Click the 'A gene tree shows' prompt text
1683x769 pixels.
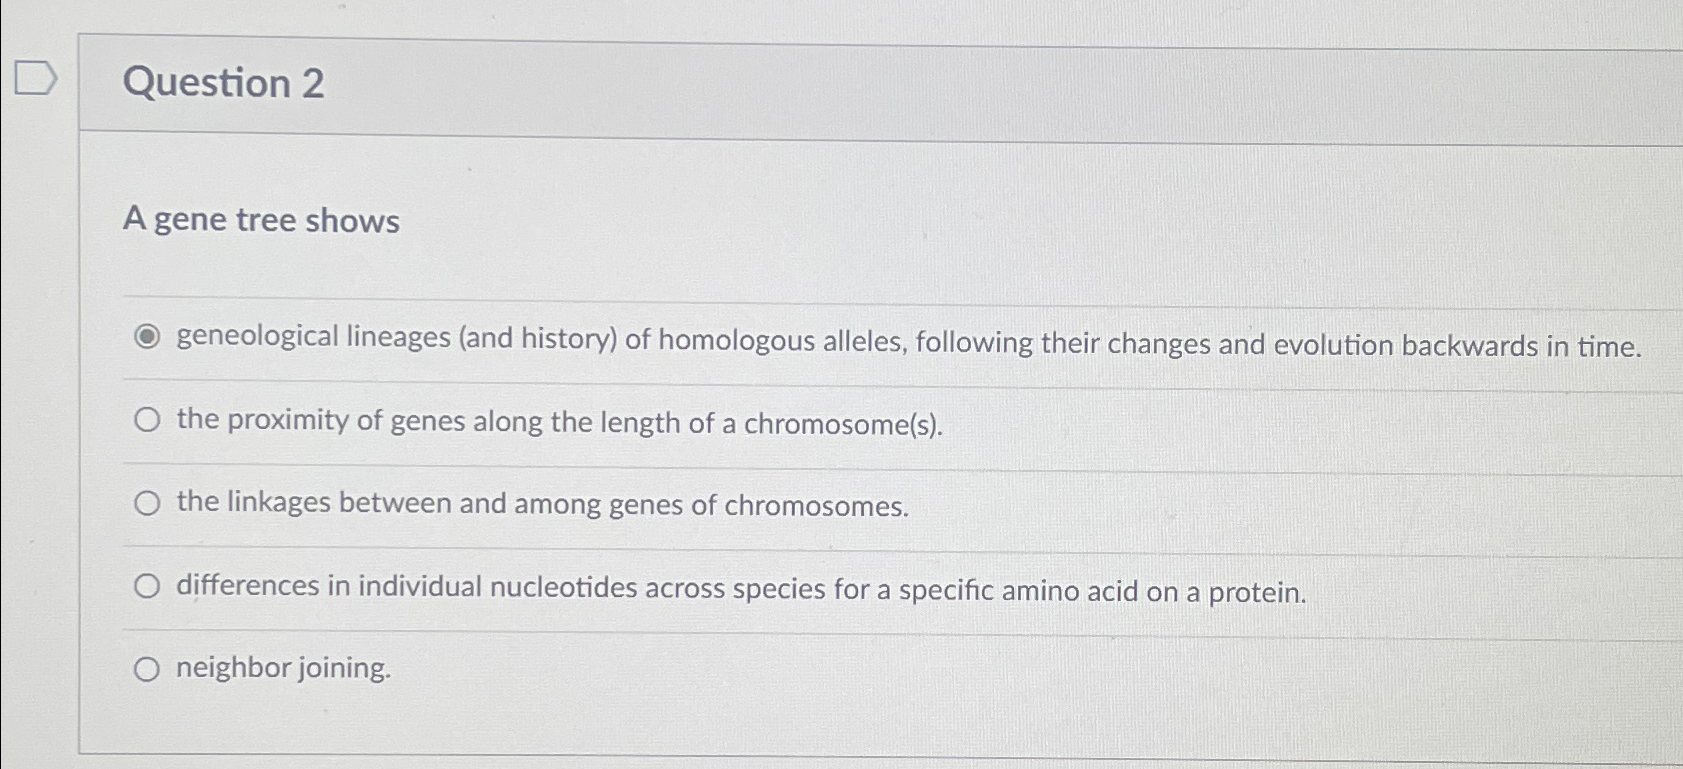[x=260, y=220]
